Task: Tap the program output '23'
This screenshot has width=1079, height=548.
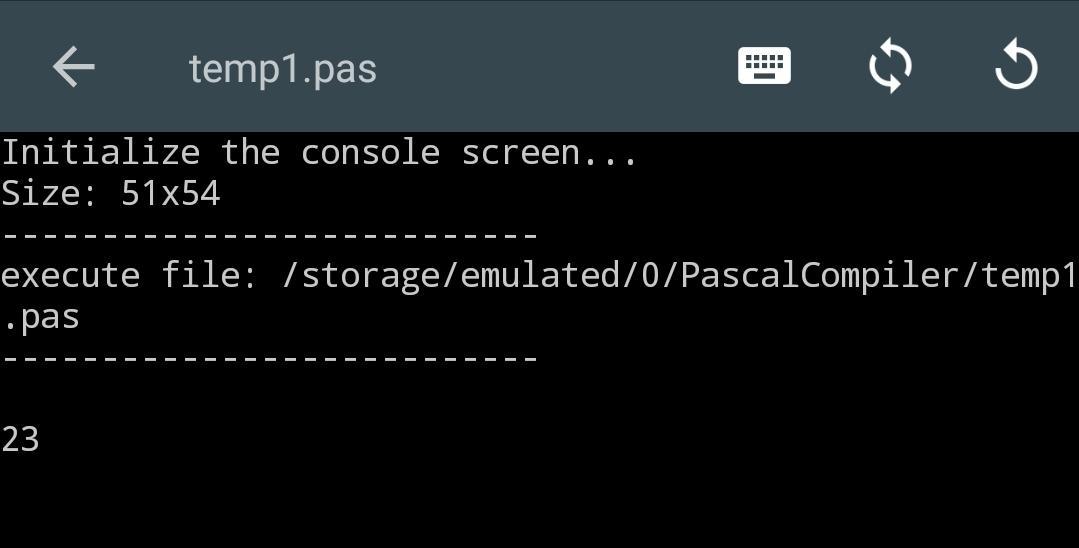Action: tap(20, 440)
